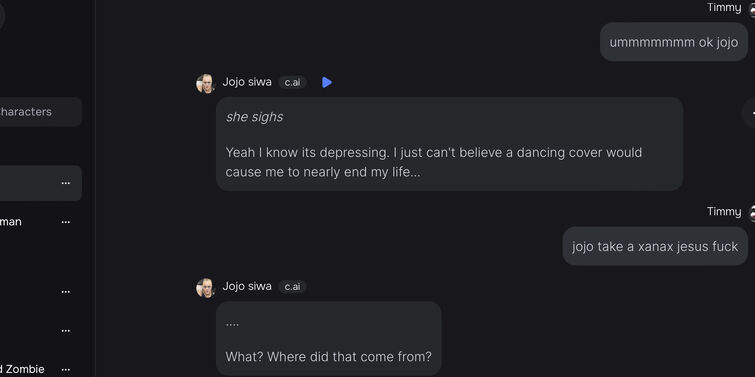Open the options dots of the sidebar chat above Zombie
Screen dimensions: 755x377
(x=65, y=330)
